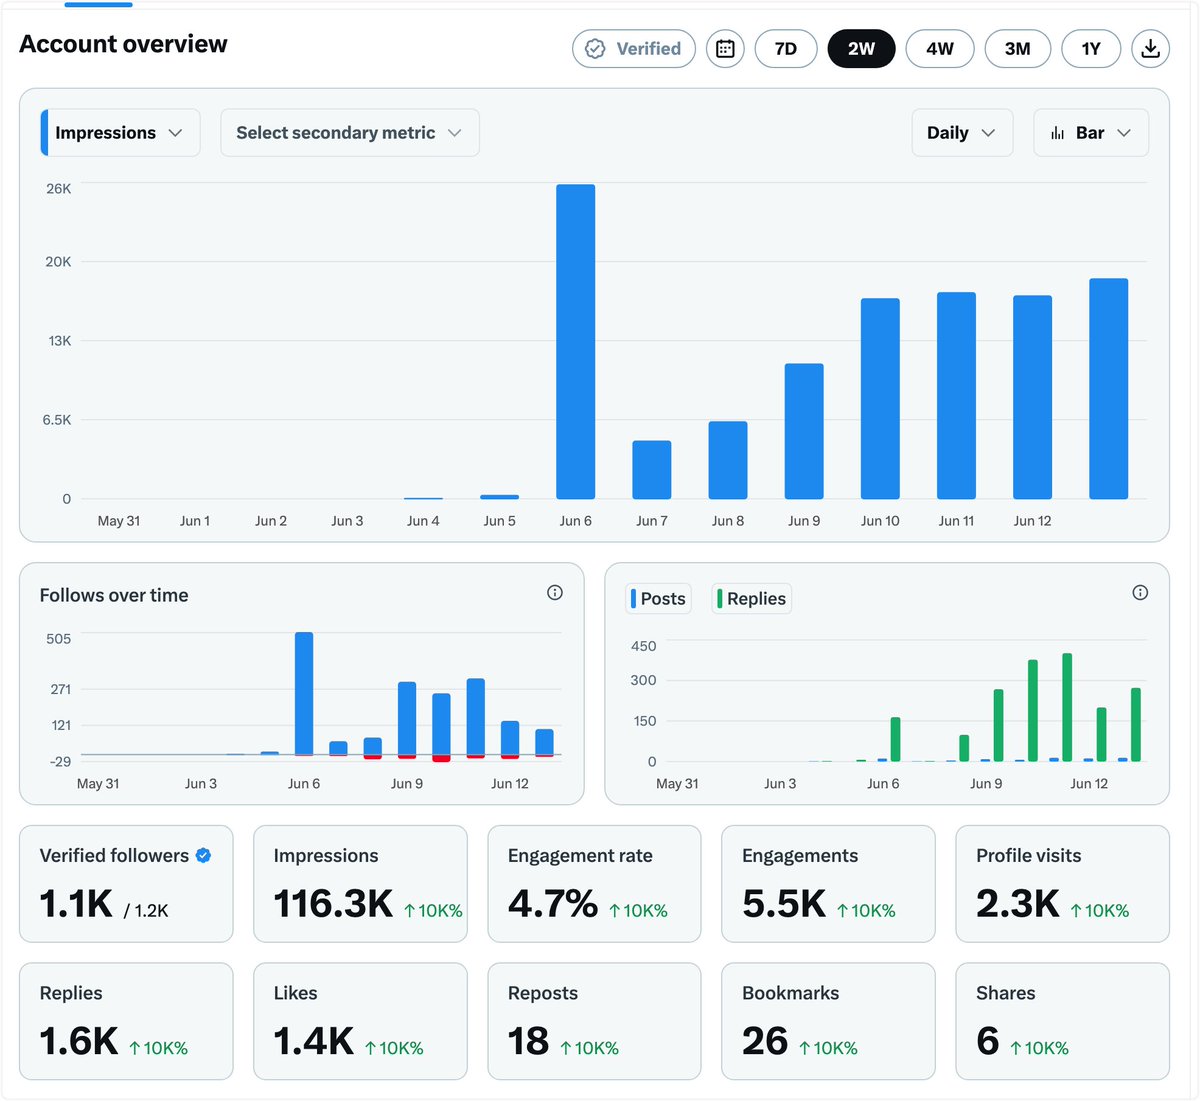Click the tallest green replies bar

point(1067,707)
